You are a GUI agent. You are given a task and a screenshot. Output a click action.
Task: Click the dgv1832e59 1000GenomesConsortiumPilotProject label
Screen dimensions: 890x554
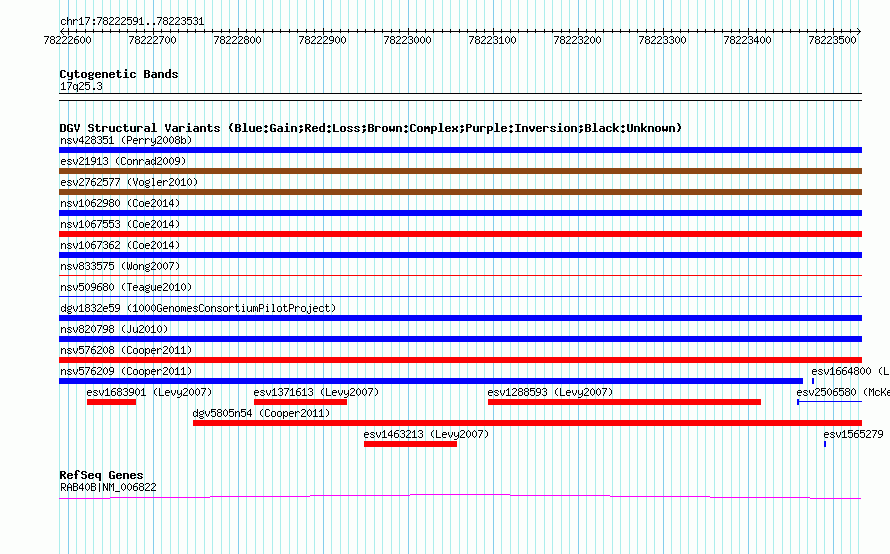pos(198,308)
